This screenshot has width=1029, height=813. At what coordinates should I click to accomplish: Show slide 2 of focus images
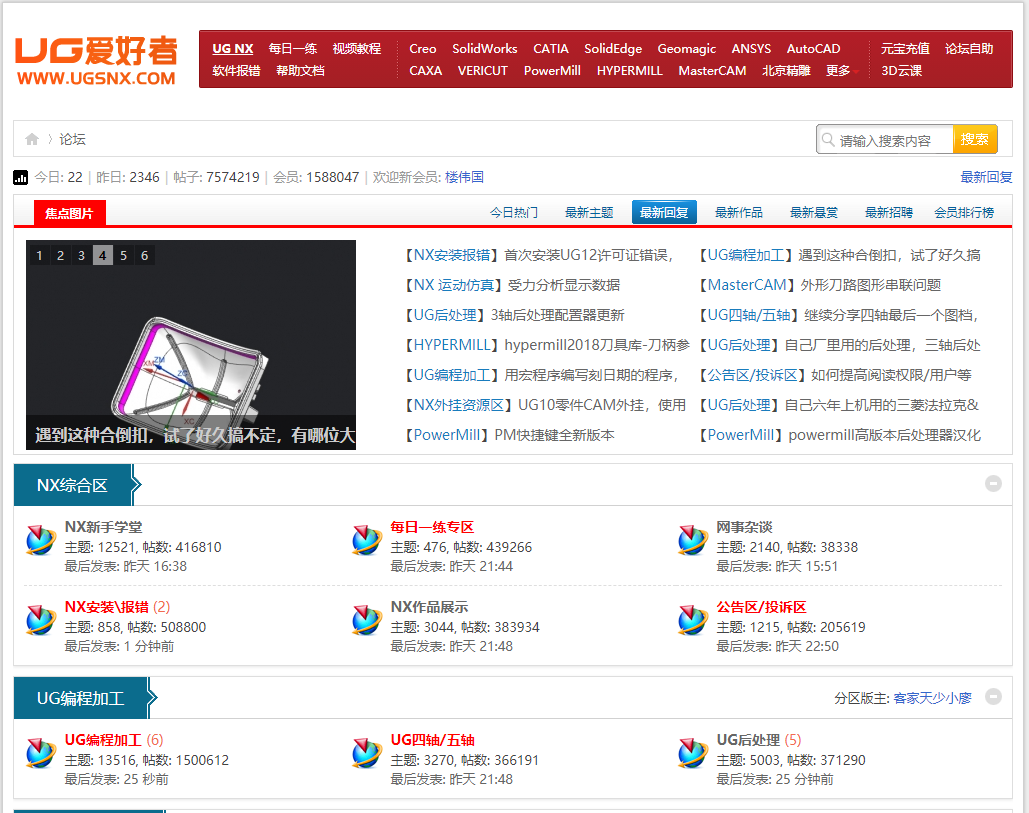click(60, 255)
